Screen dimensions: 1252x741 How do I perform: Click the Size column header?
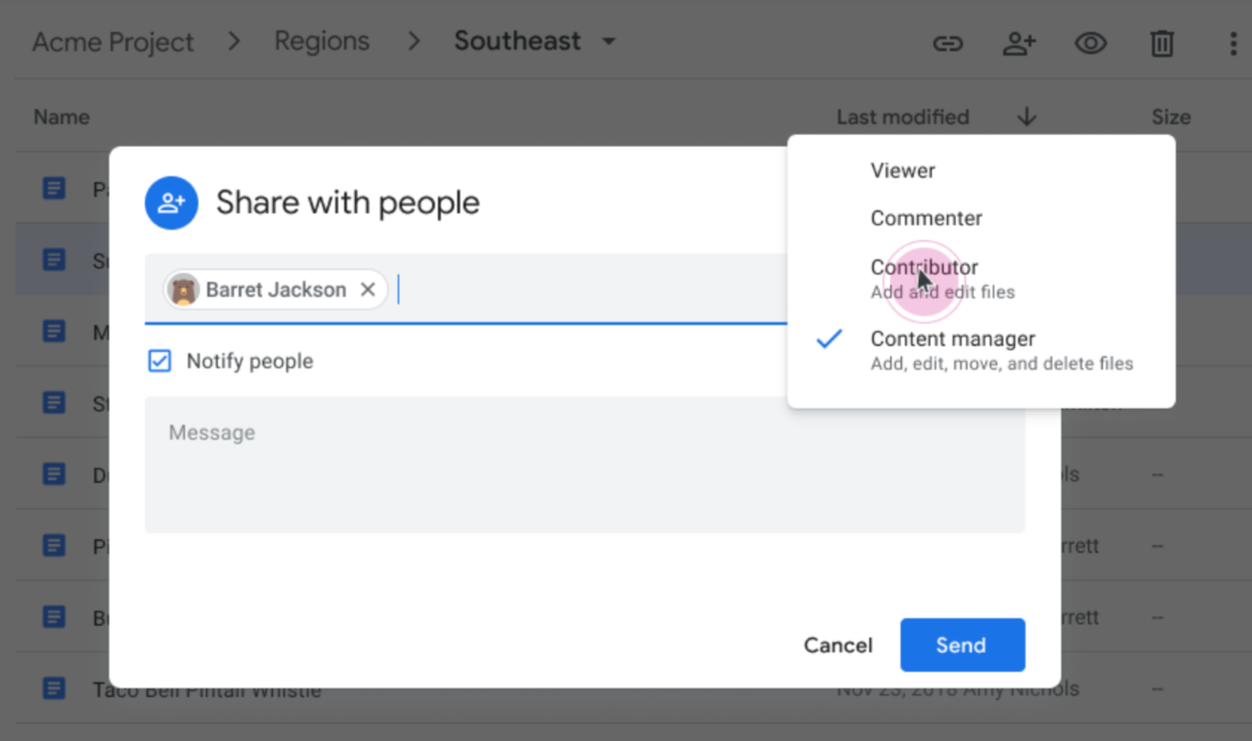1171,117
